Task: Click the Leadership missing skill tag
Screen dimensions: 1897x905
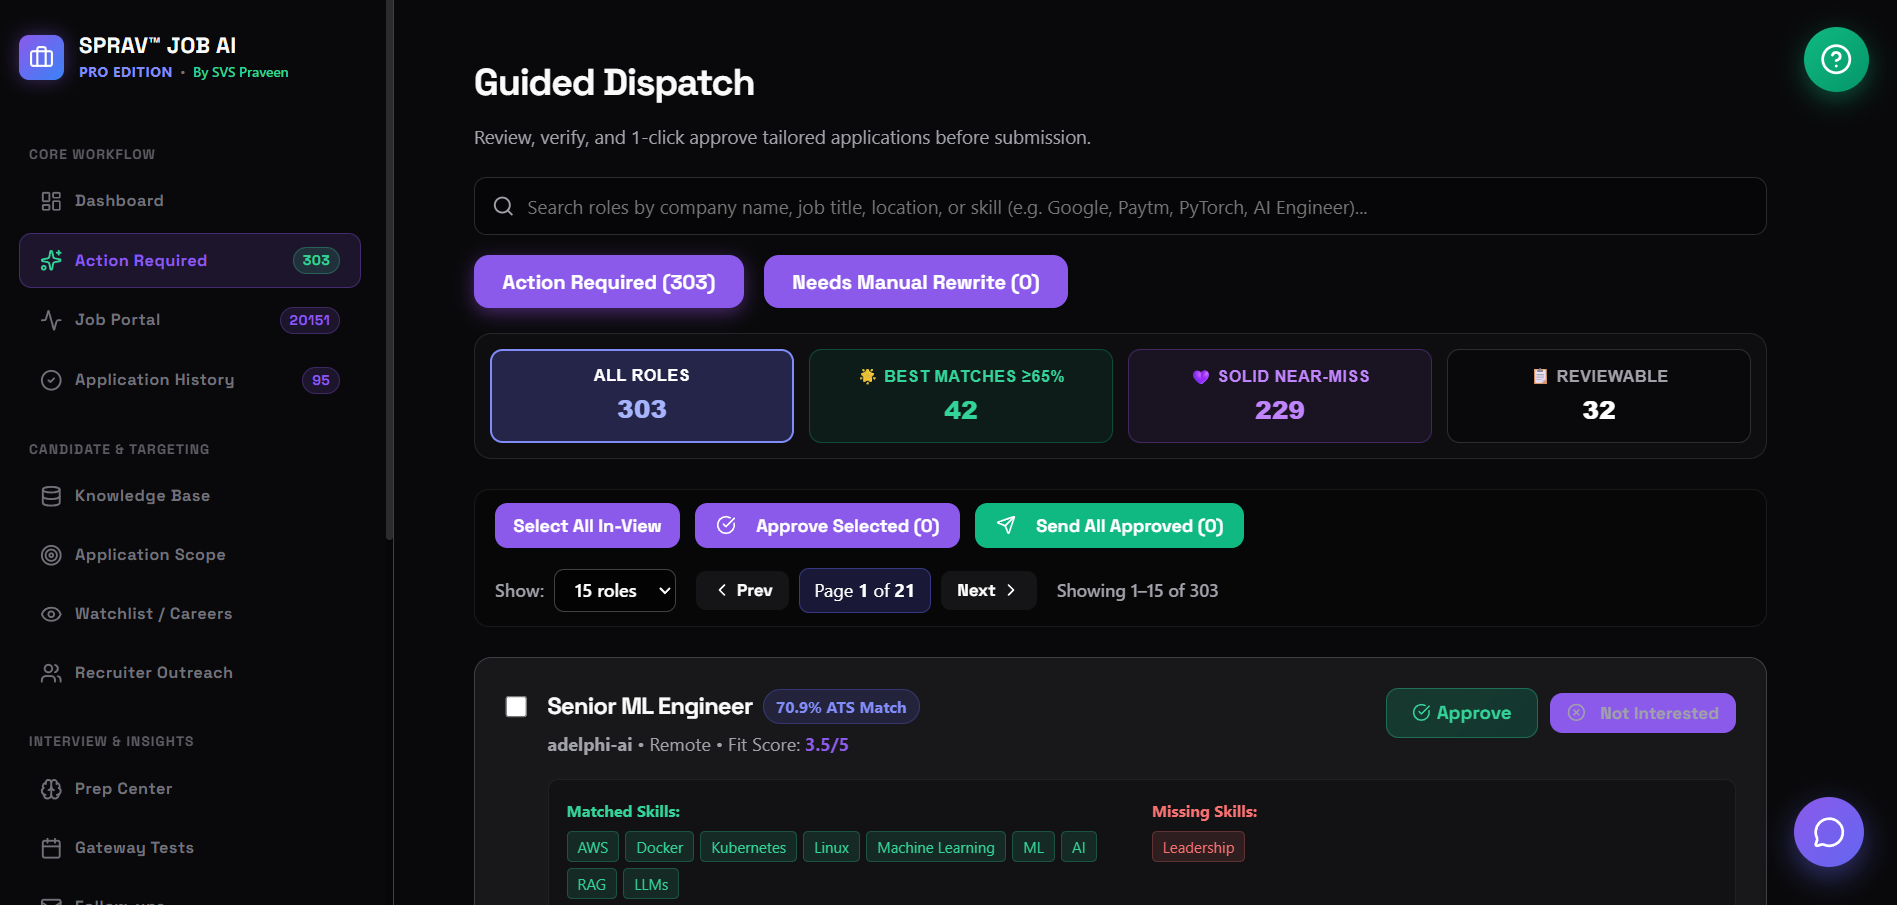Action: click(x=1198, y=847)
